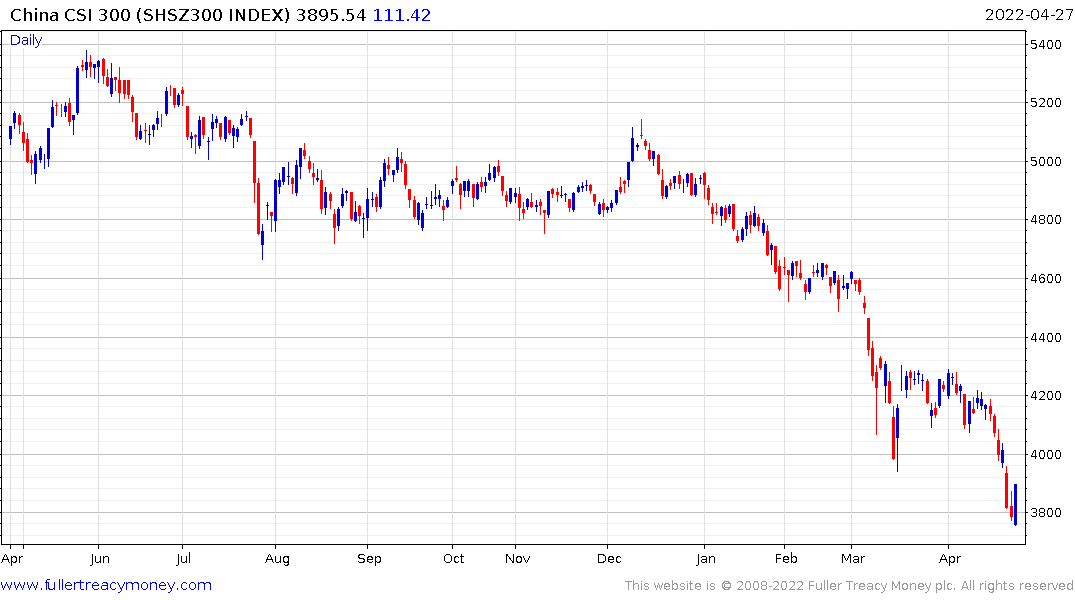
Task: Click the Mar month label
Action: tap(852, 559)
